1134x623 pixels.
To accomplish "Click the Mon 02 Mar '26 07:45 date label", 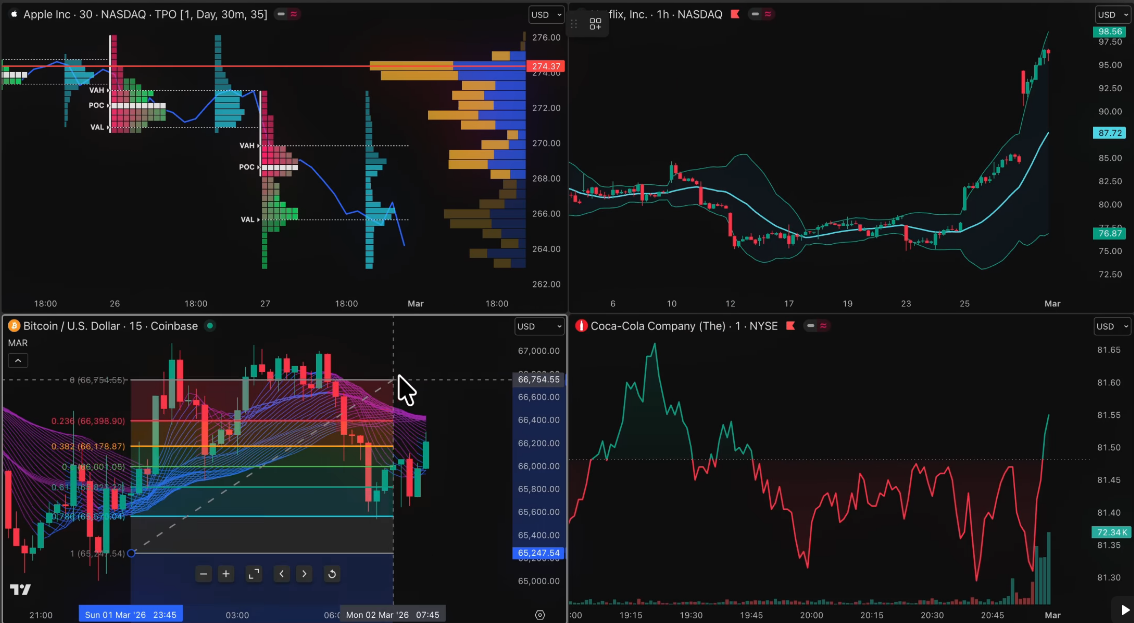I will click(x=393, y=614).
